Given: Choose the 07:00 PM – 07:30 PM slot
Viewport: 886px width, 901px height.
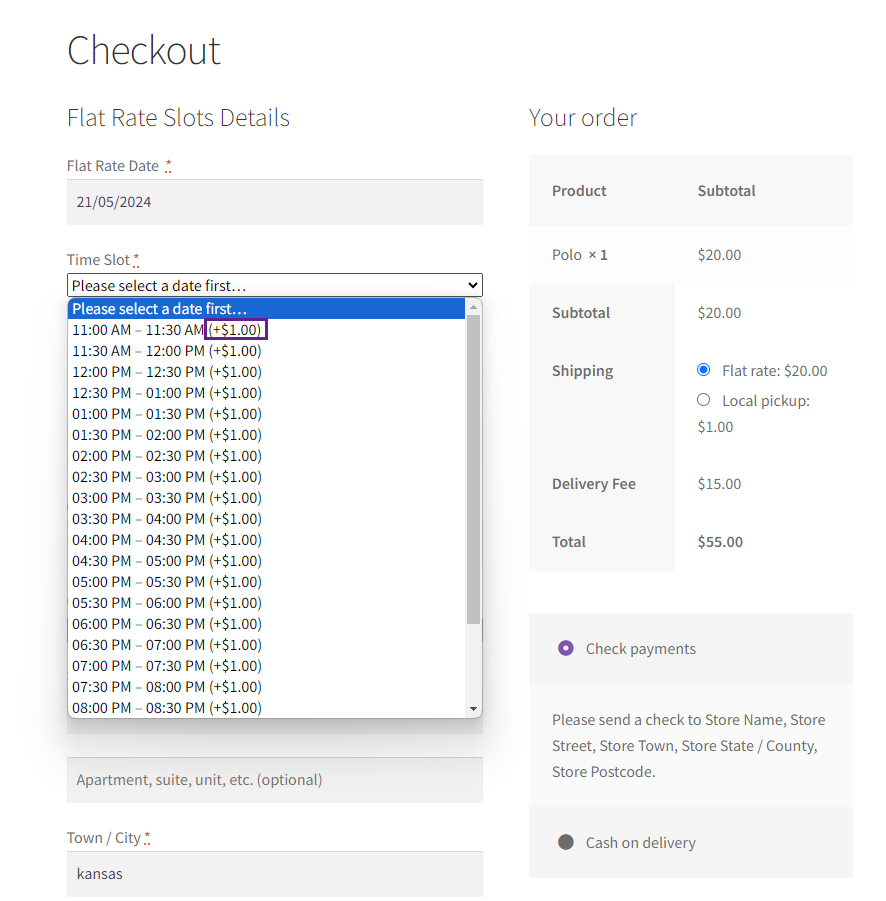Looking at the screenshot, I should pyautogui.click(x=267, y=666).
